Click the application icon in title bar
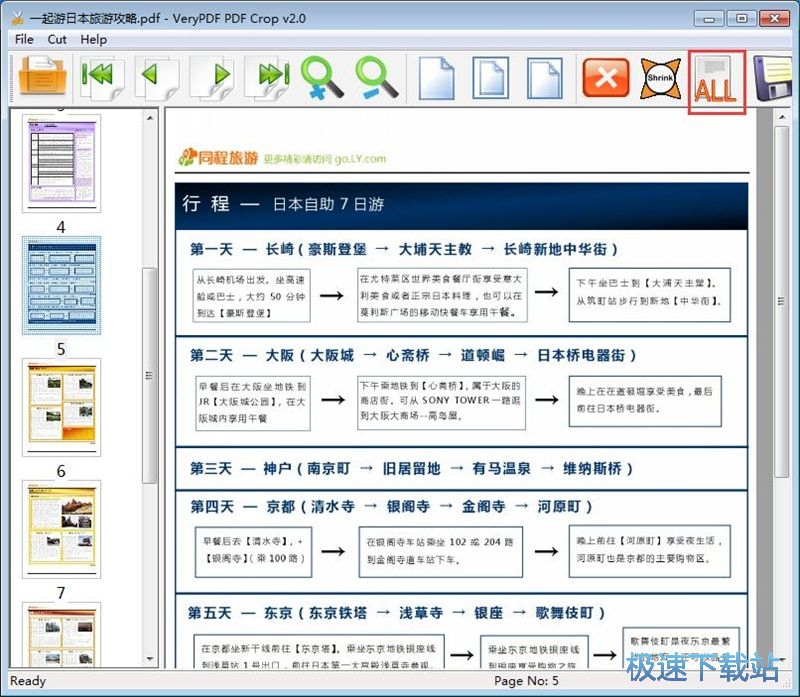The width and height of the screenshot is (800, 697). pyautogui.click(x=18, y=18)
